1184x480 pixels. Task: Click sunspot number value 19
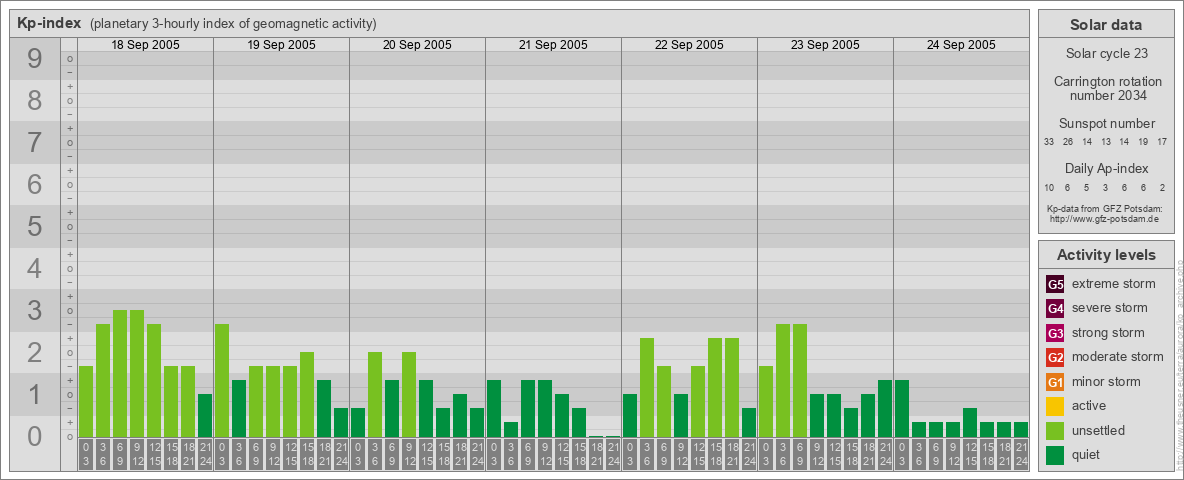point(1143,142)
